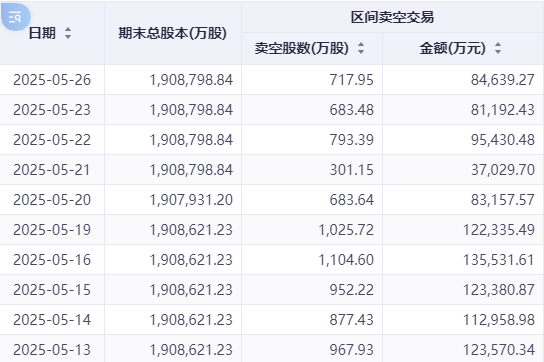
Task: Select date cell 2025-05-22
Action: tap(52, 140)
